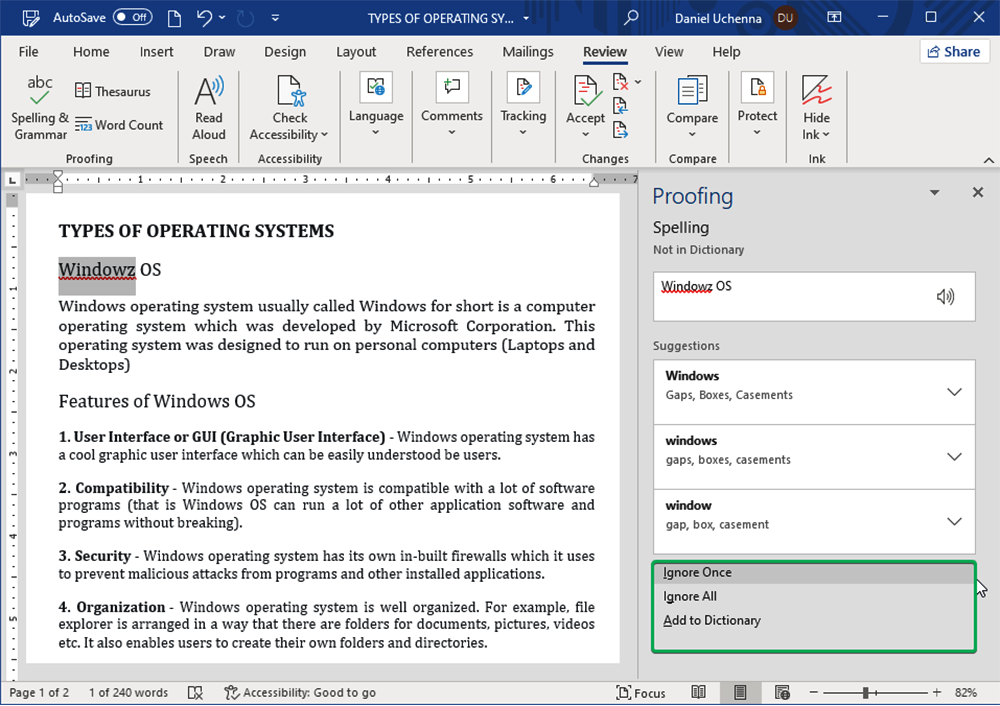
Task: Switch to Print Layout view
Action: pos(741,692)
